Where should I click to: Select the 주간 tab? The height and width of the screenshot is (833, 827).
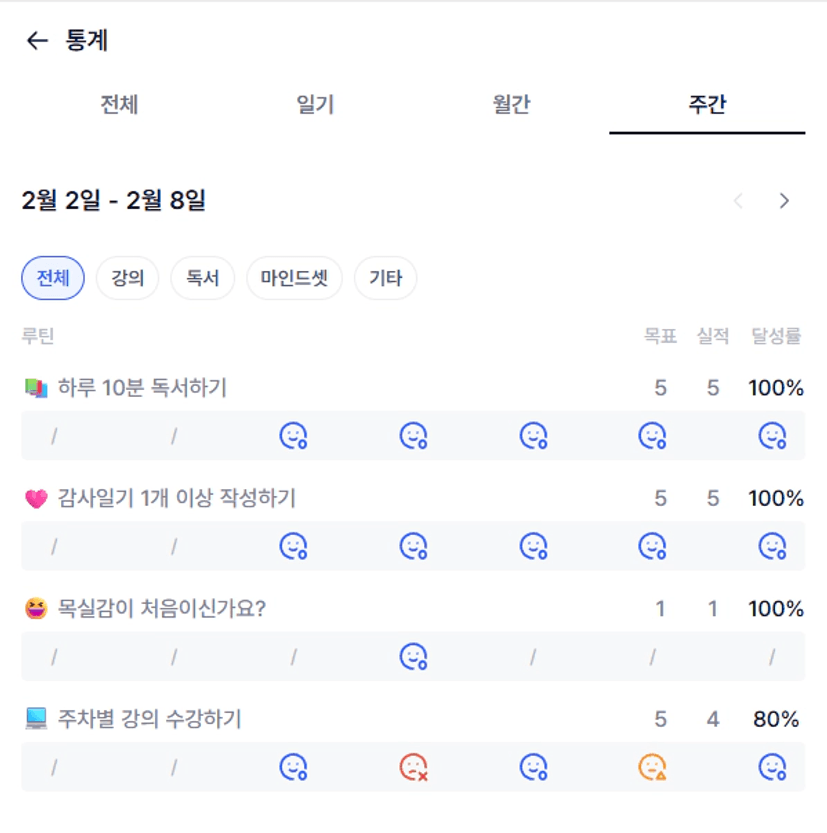[x=707, y=104]
